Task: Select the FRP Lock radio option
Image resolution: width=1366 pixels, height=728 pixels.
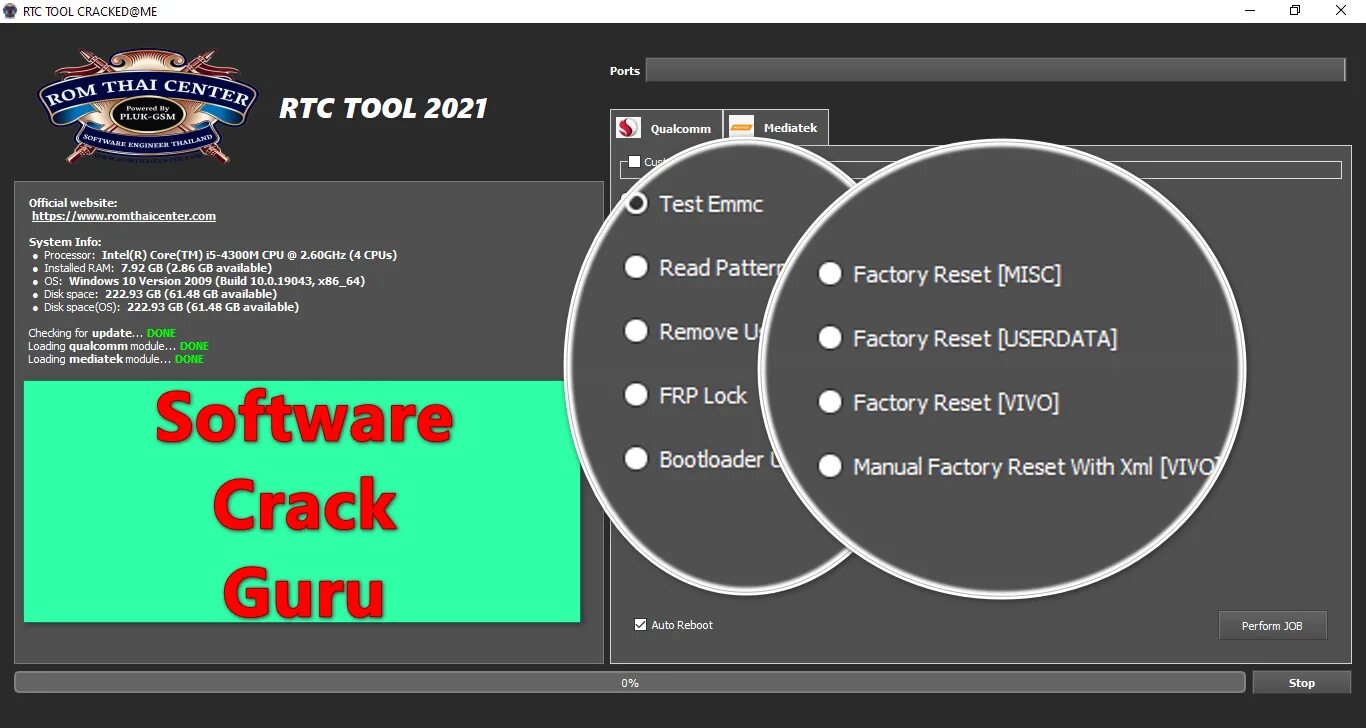Action: (x=636, y=395)
